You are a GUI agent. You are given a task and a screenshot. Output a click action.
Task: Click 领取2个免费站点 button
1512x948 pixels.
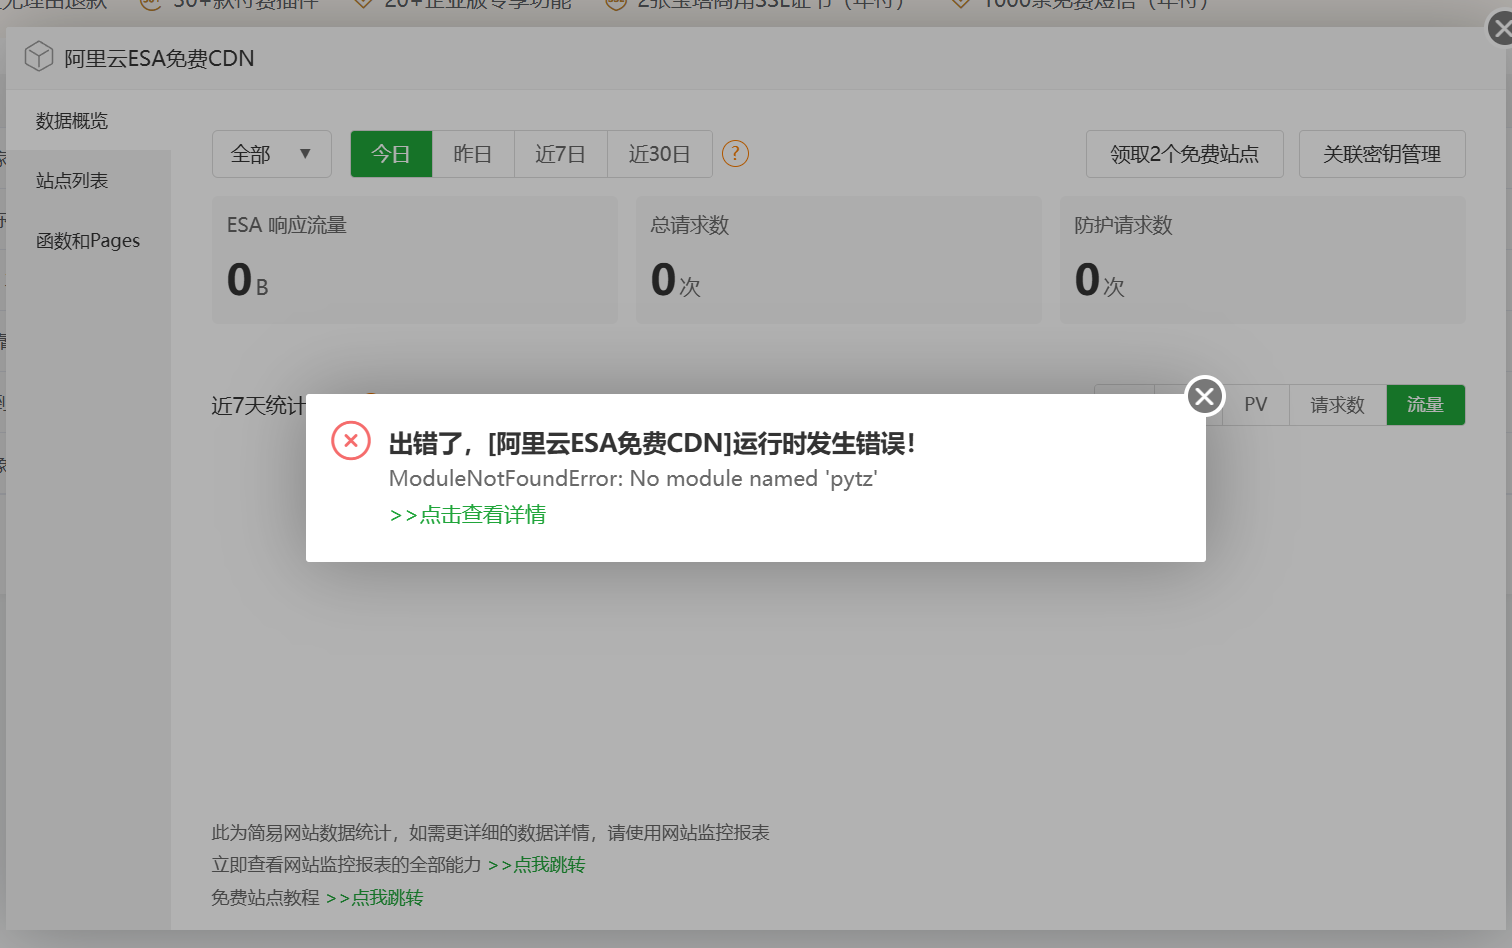coord(1185,154)
